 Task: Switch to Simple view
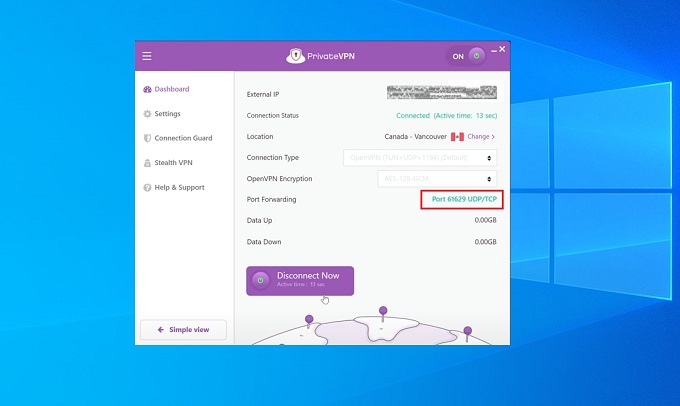[x=183, y=330]
